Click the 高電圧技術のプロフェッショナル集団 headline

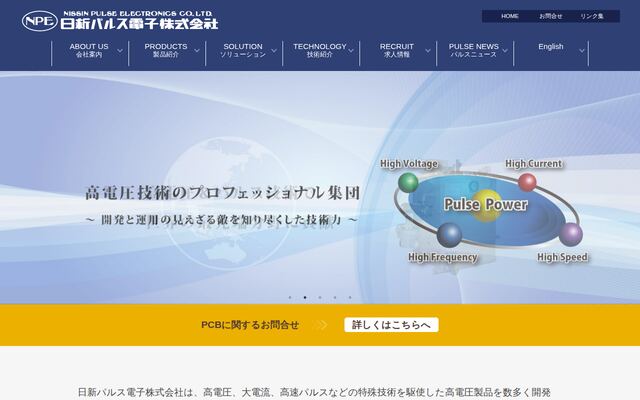(x=222, y=193)
